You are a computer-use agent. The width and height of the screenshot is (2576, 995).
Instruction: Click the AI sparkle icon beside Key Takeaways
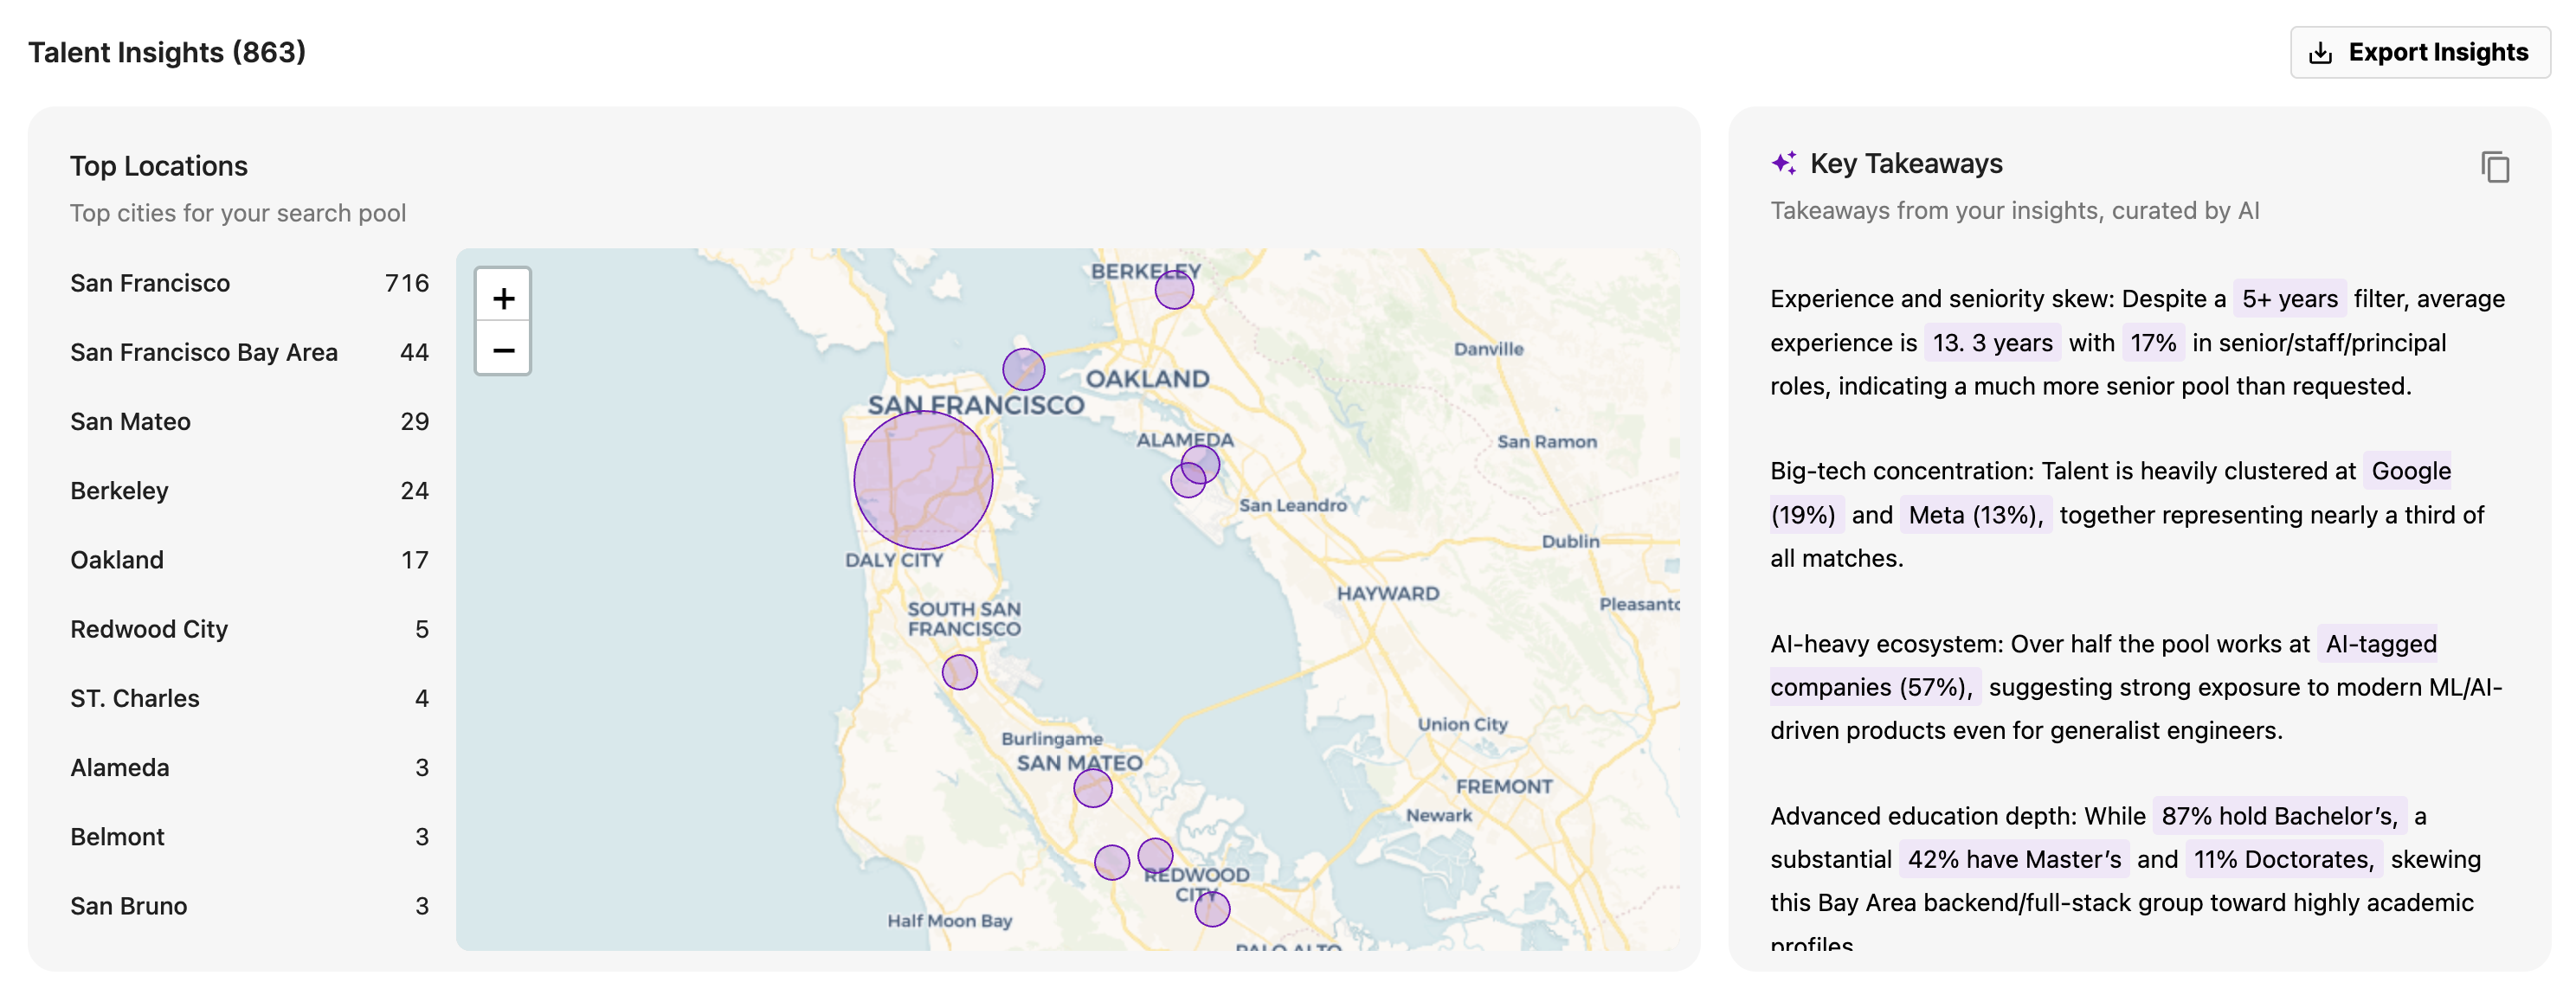[x=1784, y=163]
